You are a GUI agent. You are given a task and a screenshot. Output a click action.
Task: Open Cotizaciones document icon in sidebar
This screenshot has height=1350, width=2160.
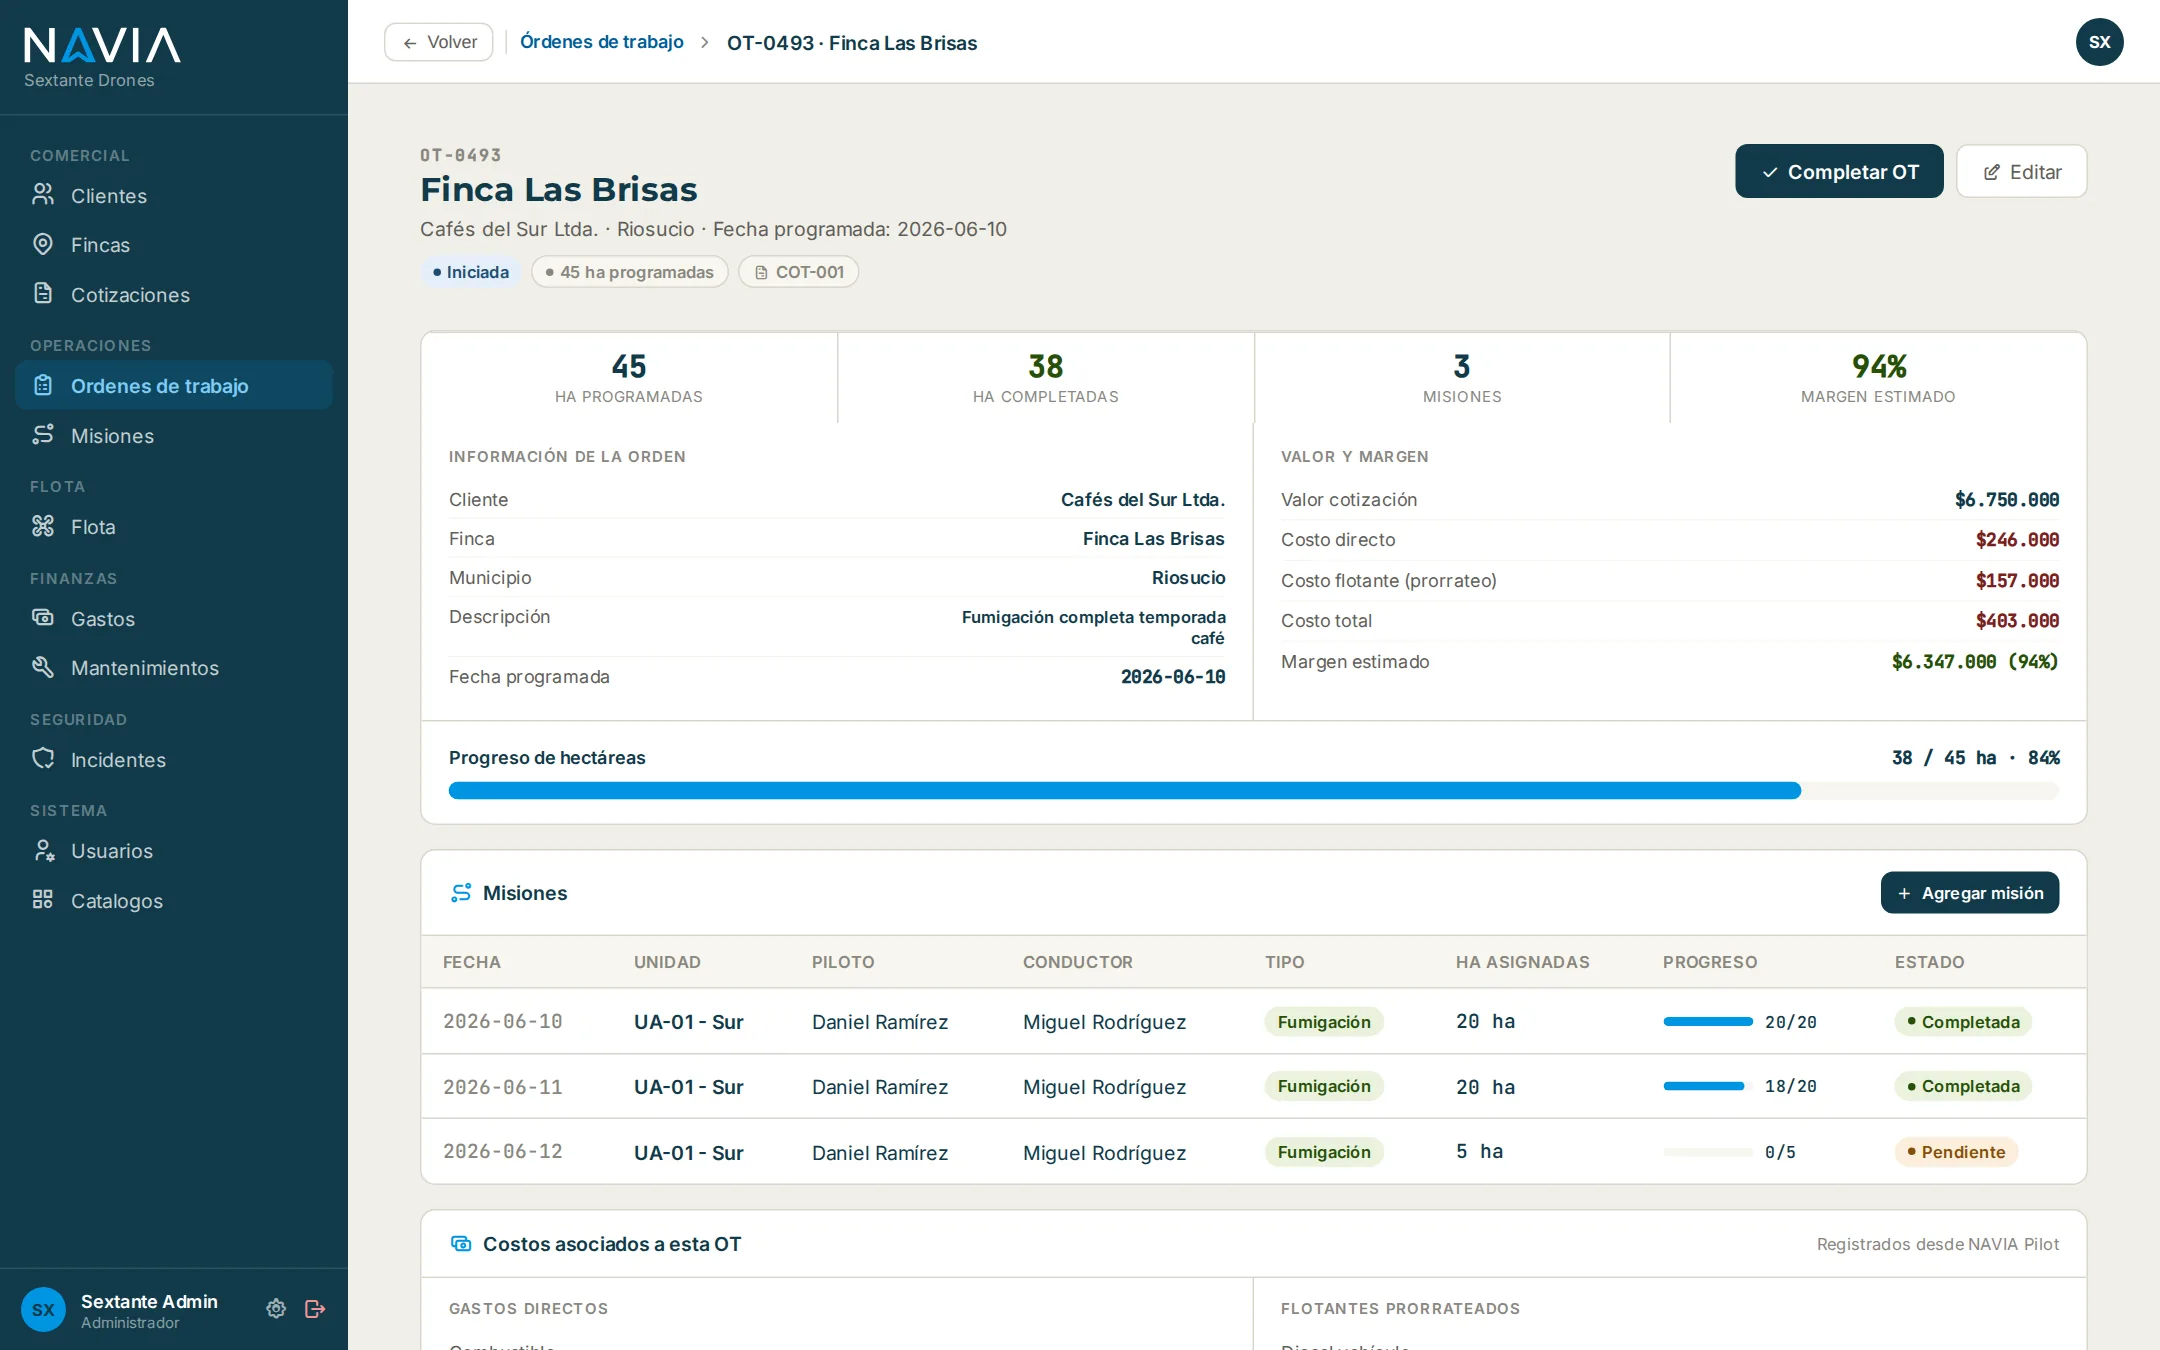point(43,294)
